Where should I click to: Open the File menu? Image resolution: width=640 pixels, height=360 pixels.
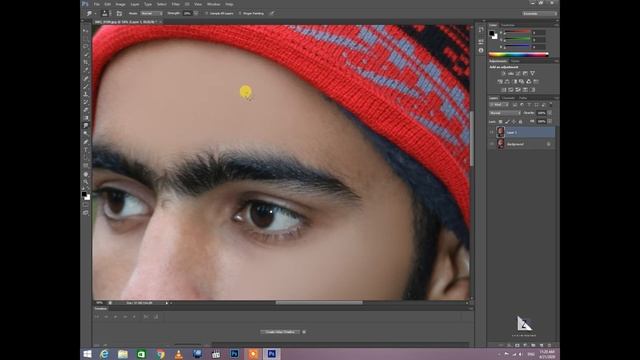tap(97, 4)
